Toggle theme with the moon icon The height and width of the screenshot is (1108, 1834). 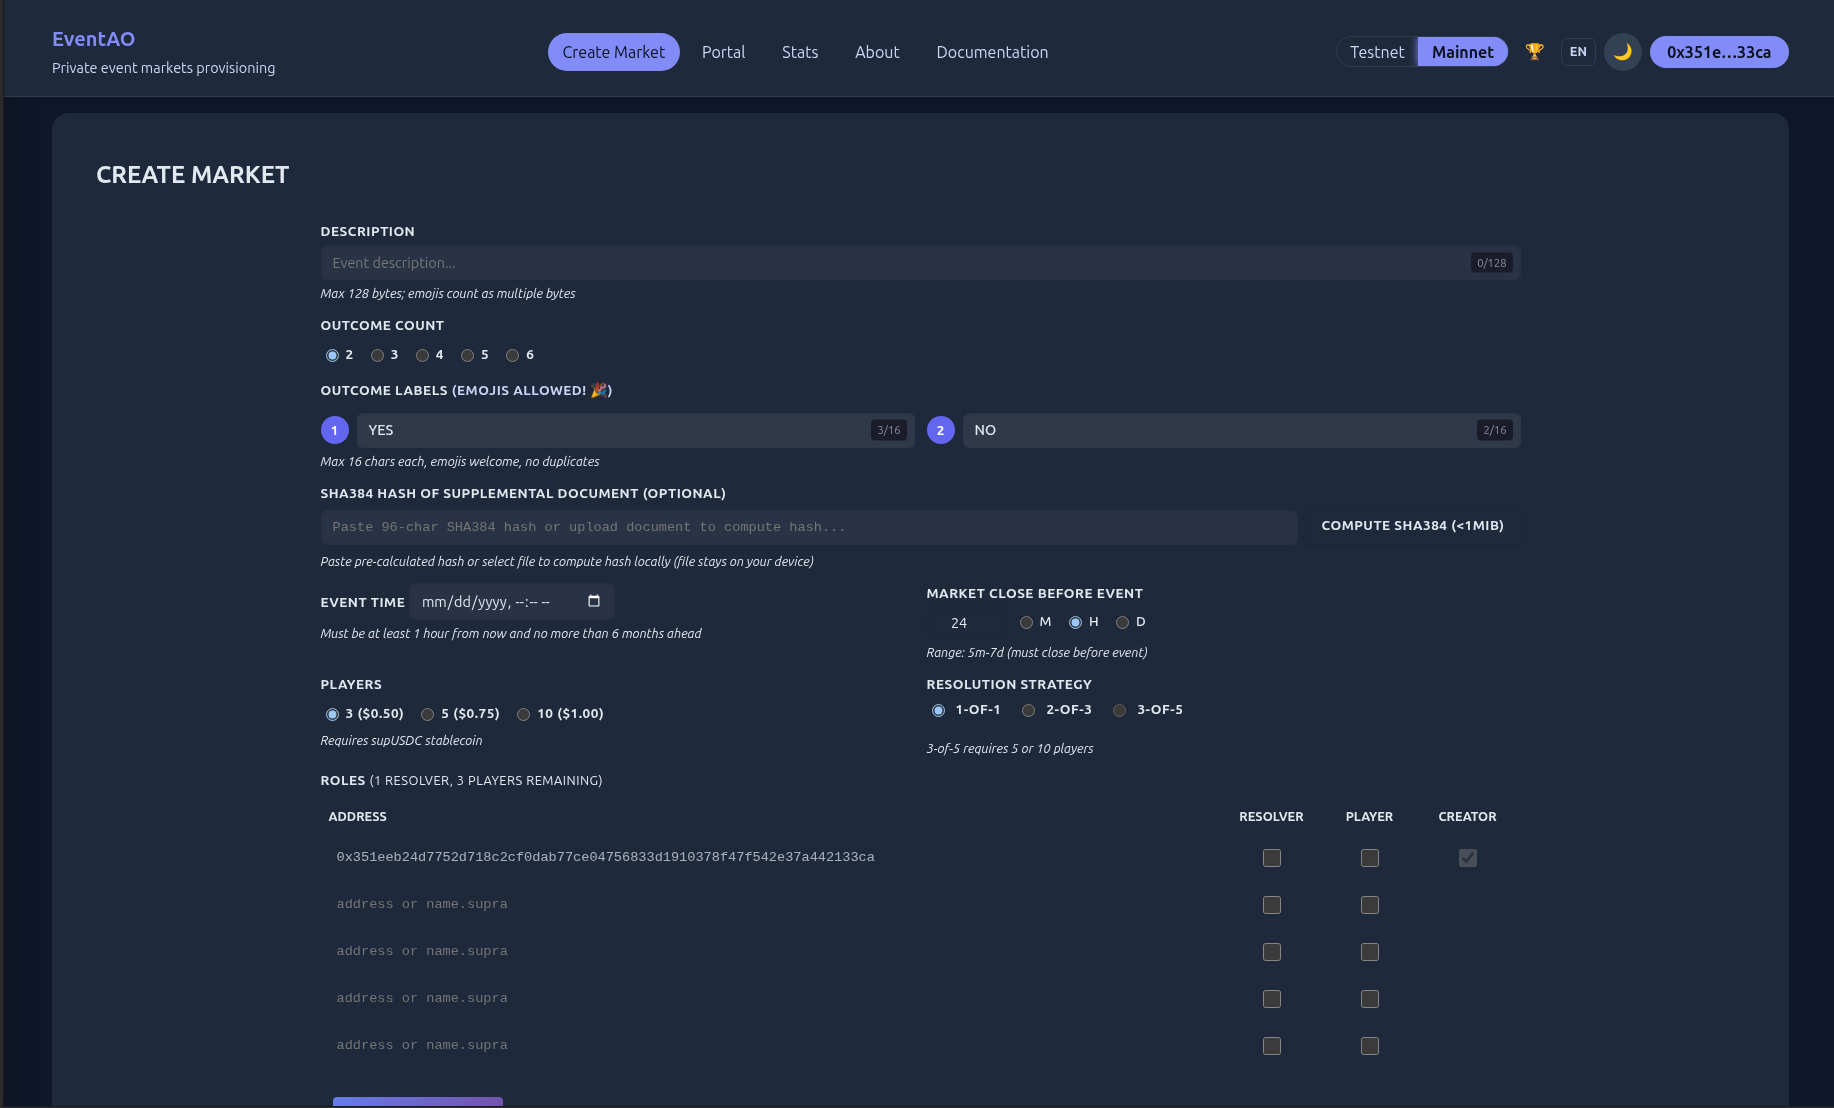1622,51
